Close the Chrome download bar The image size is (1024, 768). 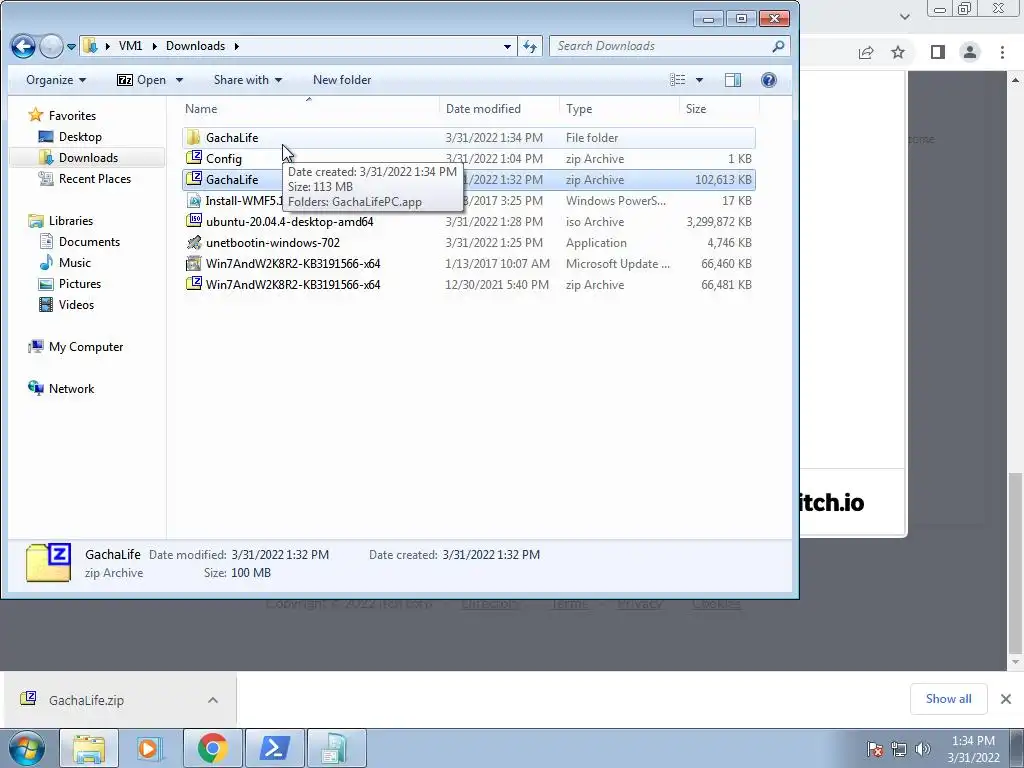tap(1006, 699)
